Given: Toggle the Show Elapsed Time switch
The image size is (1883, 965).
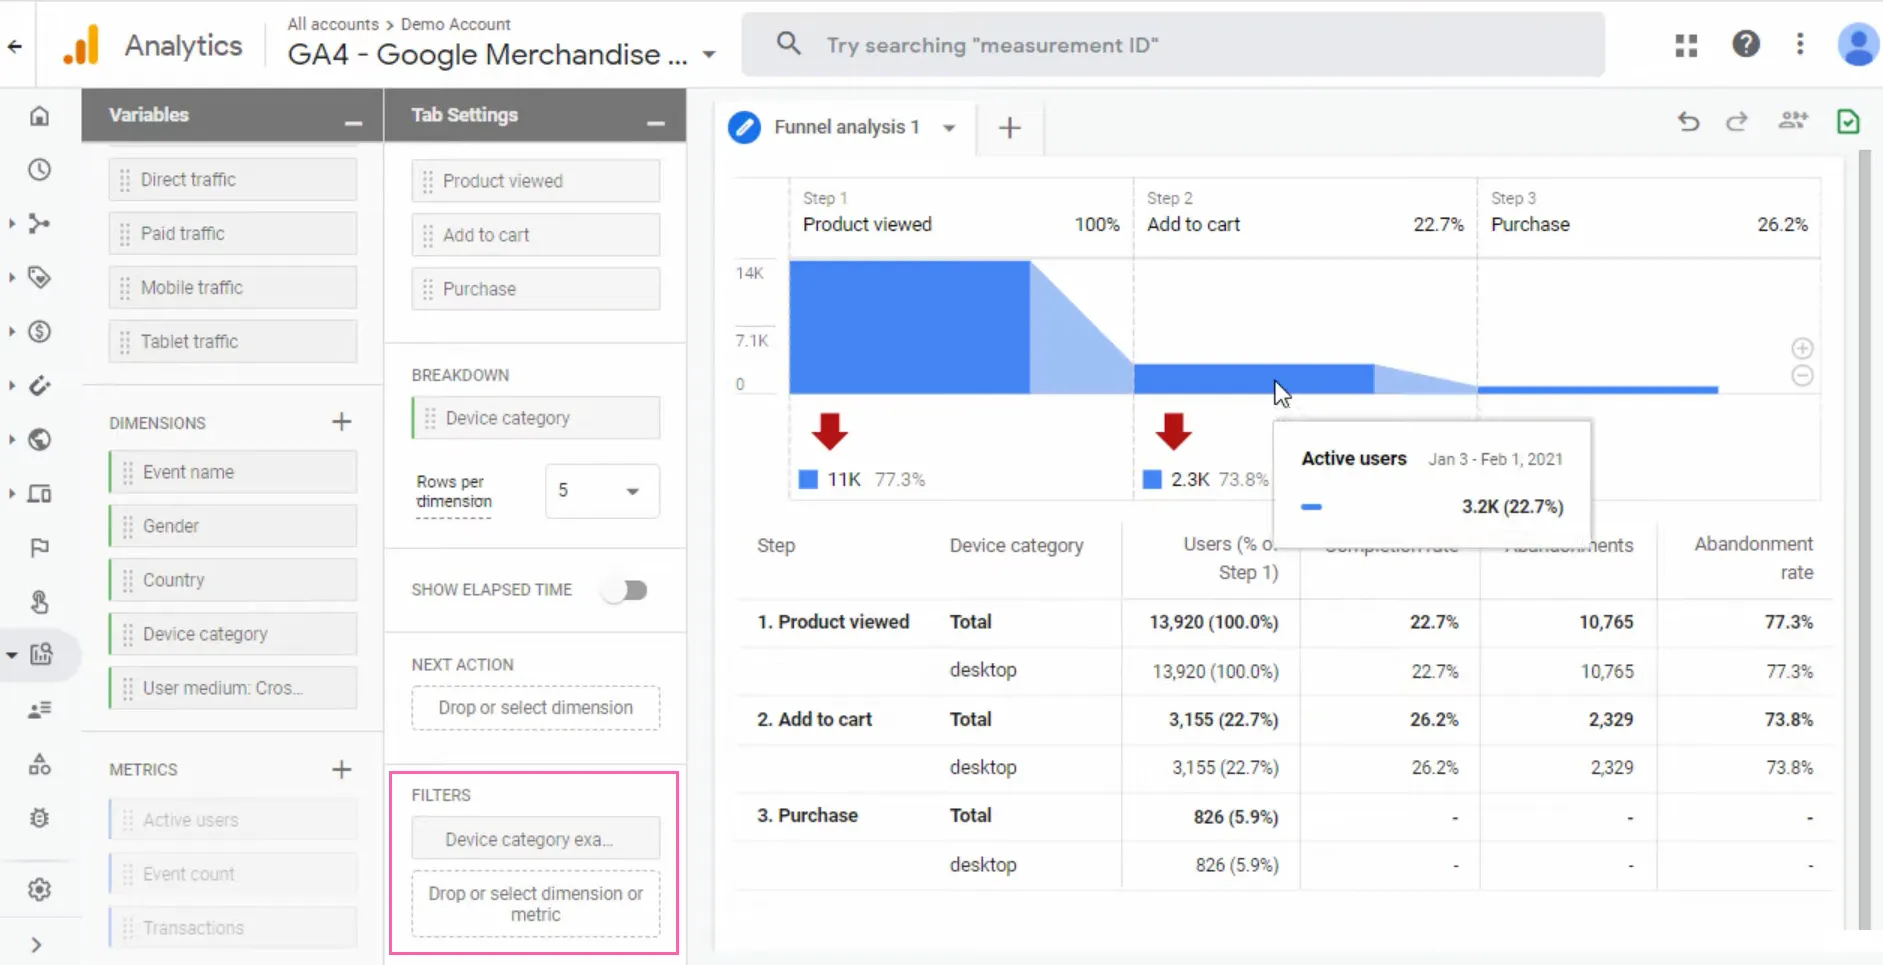Looking at the screenshot, I should [x=627, y=591].
